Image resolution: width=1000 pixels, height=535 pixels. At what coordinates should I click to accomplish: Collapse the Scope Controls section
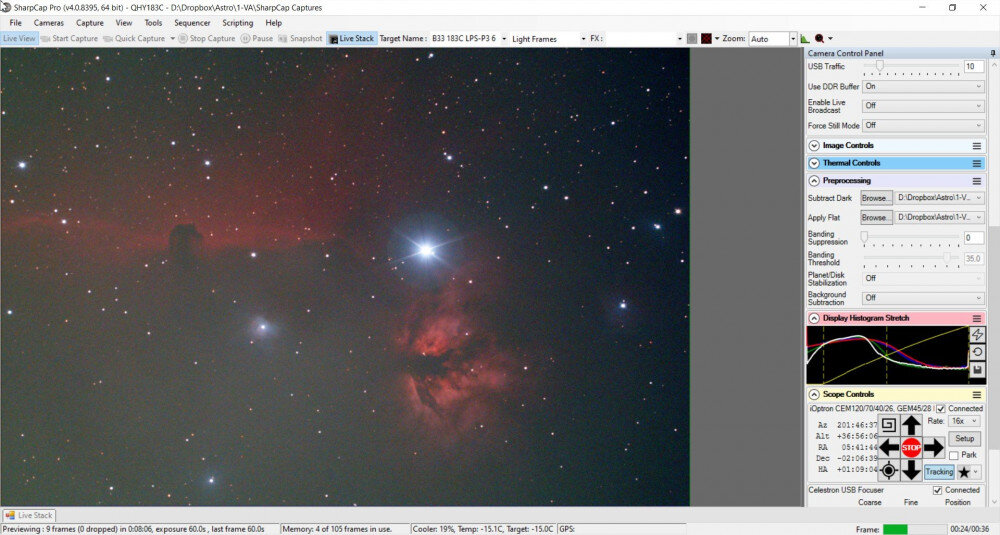pos(814,395)
